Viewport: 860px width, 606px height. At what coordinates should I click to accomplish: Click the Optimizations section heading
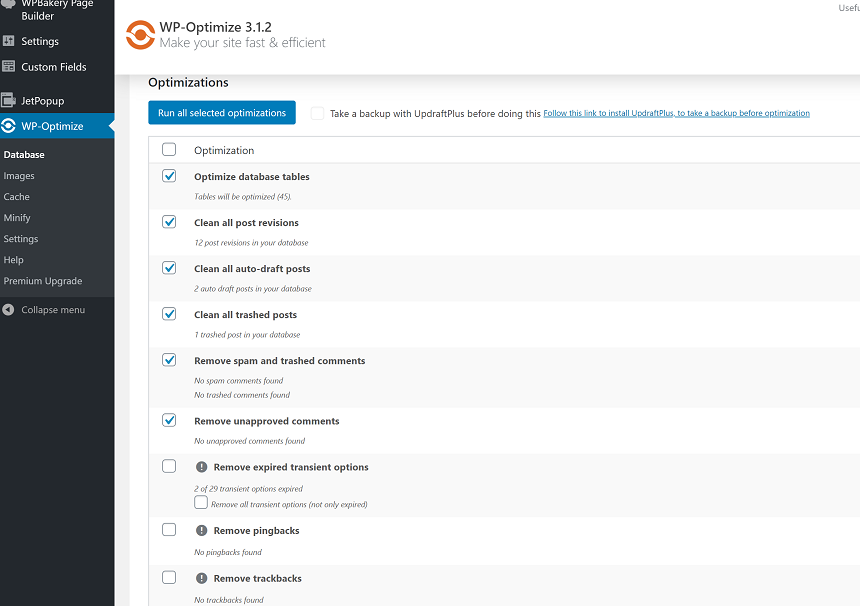point(188,82)
